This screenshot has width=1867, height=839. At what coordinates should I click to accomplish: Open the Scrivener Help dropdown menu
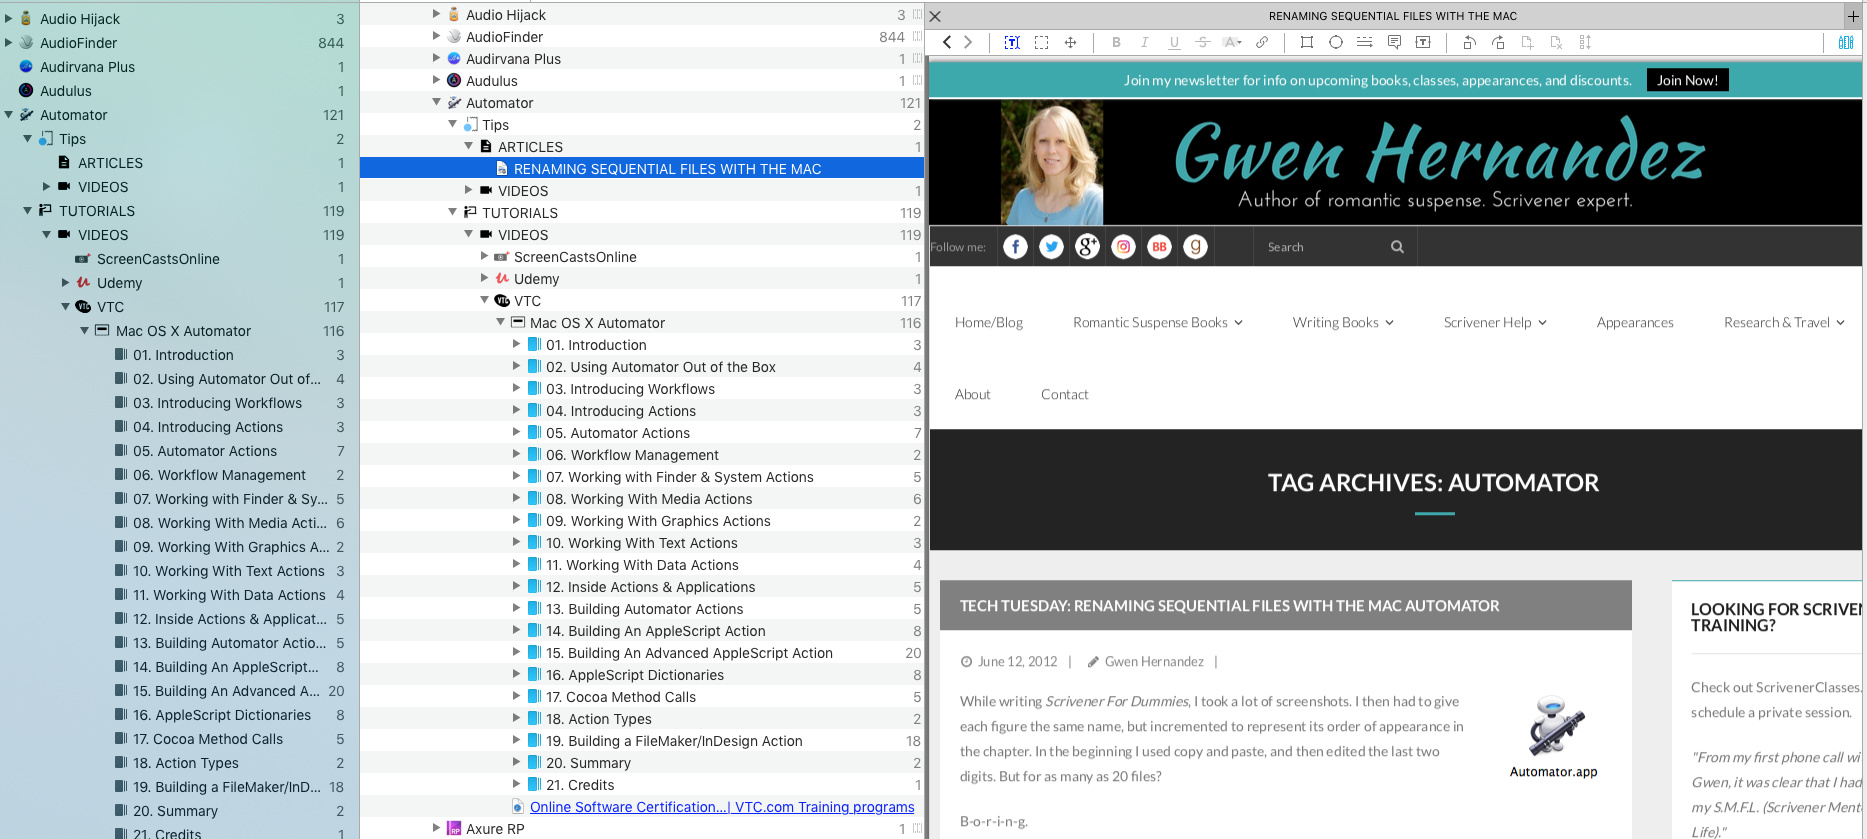click(1494, 322)
